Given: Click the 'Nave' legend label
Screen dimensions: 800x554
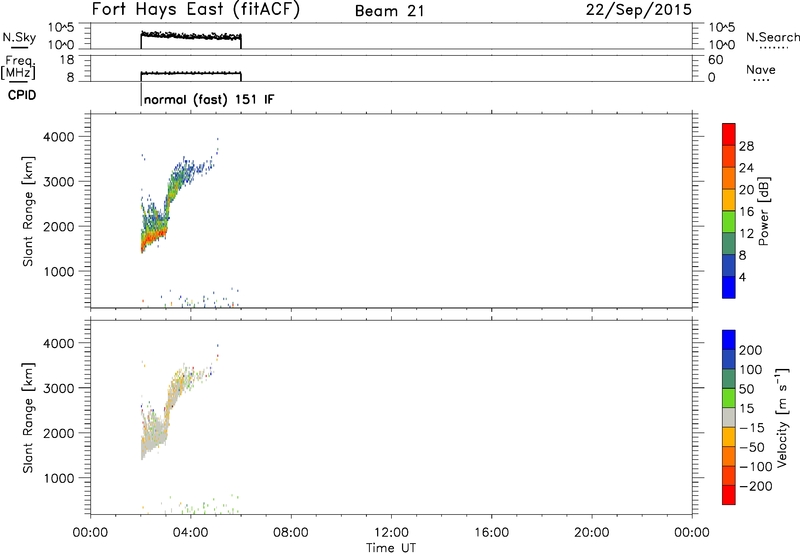Looking at the screenshot, I should tap(760, 69).
